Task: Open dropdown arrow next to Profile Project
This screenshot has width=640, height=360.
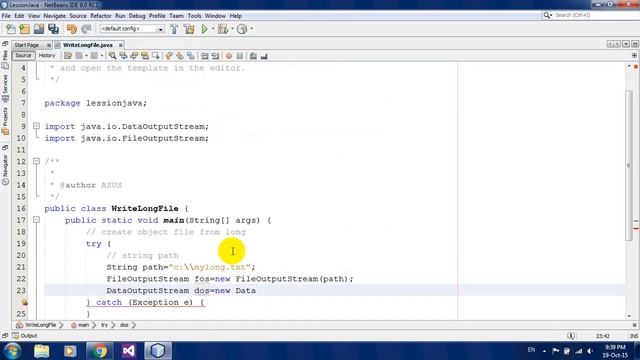Action: (x=251, y=29)
